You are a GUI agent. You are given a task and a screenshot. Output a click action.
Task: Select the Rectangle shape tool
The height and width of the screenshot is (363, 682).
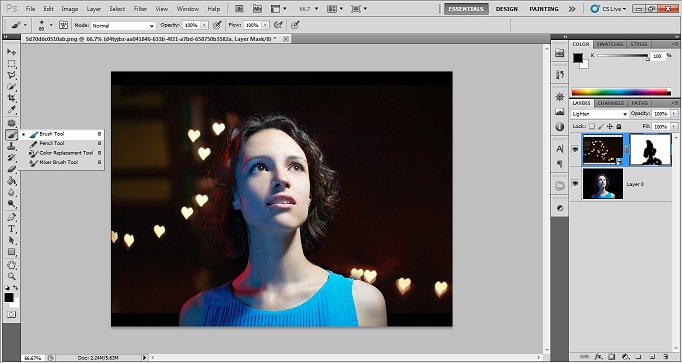point(11,252)
